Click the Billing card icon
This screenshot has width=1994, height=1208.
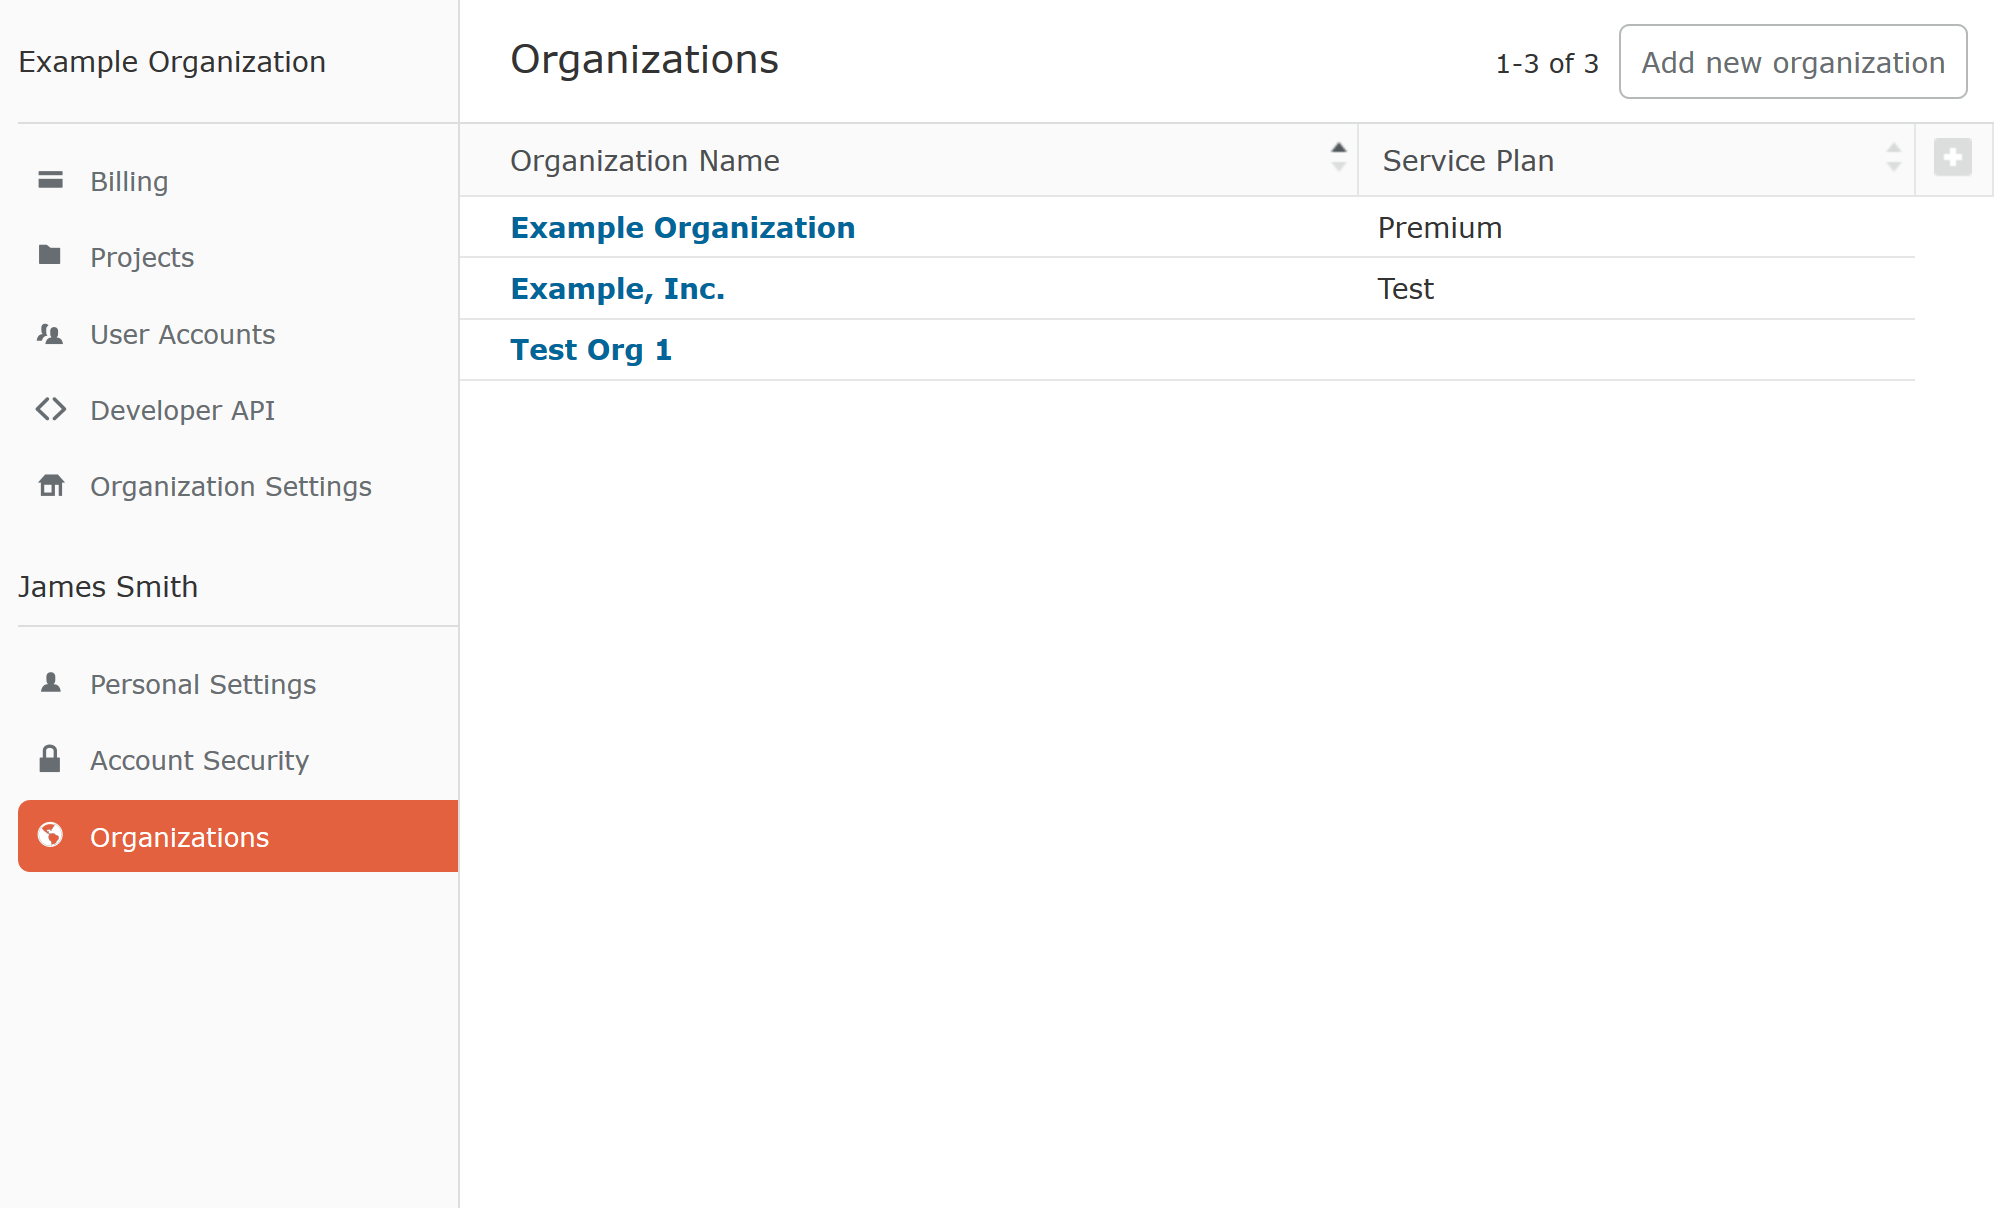[50, 180]
